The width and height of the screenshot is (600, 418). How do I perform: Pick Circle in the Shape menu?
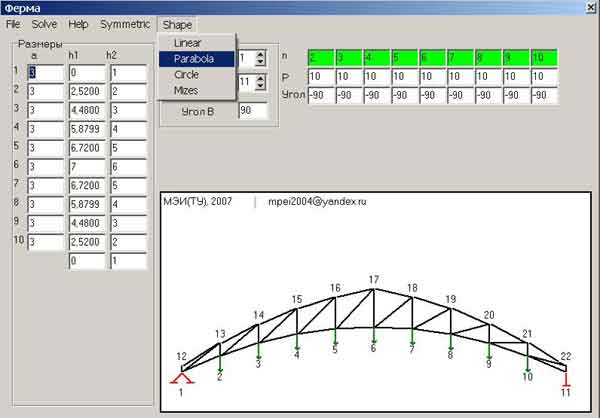pyautogui.click(x=186, y=75)
